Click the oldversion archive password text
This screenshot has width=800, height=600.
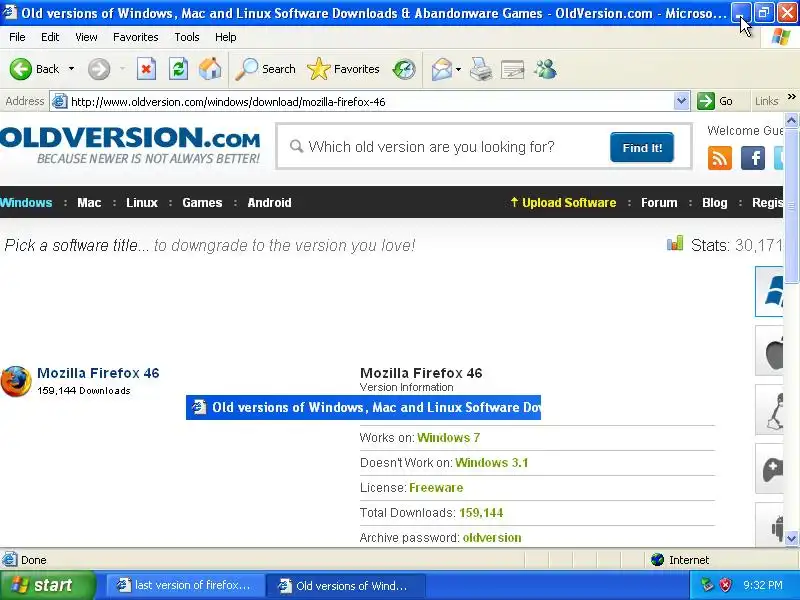pyautogui.click(x=492, y=538)
